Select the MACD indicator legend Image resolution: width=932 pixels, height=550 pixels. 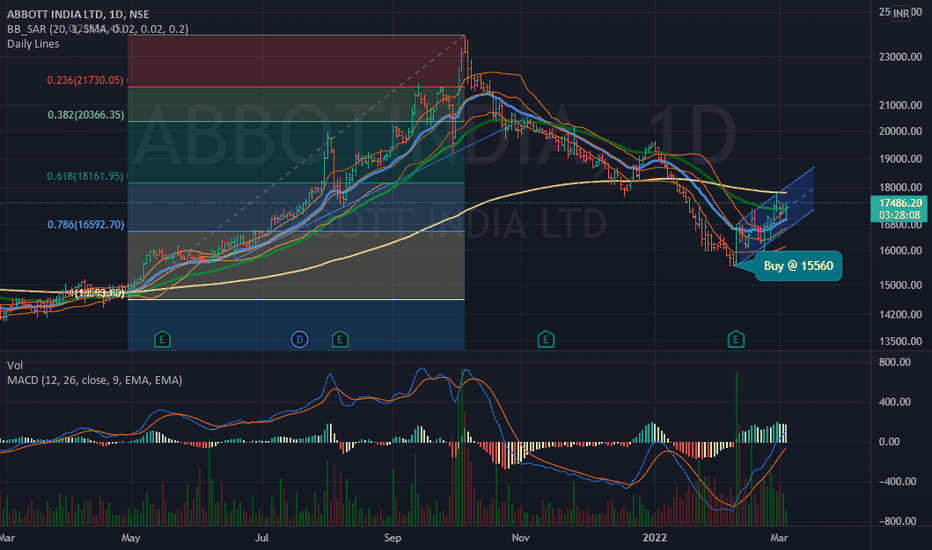pos(95,380)
